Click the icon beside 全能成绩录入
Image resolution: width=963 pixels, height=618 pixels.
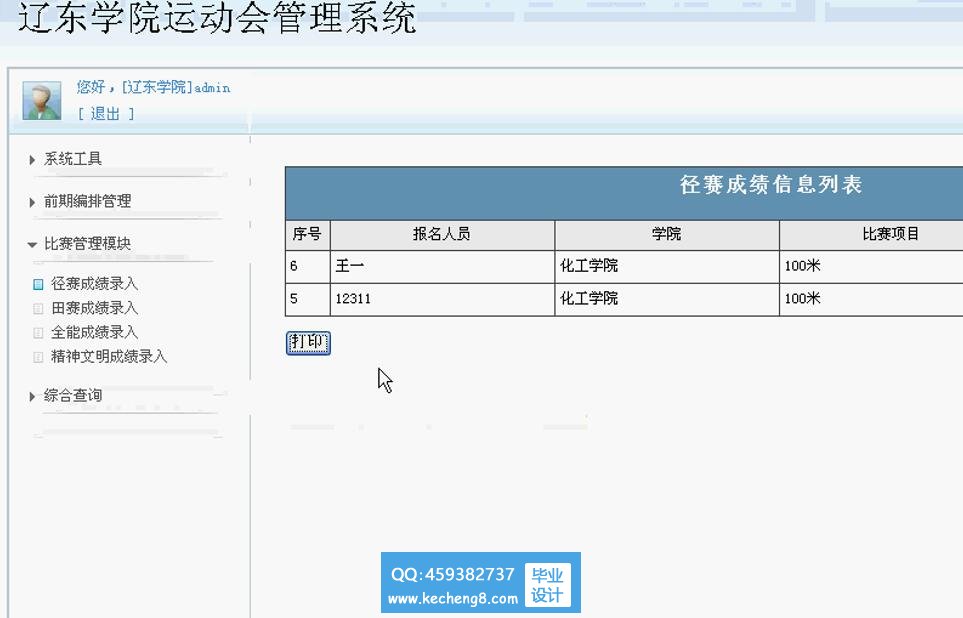[38, 333]
